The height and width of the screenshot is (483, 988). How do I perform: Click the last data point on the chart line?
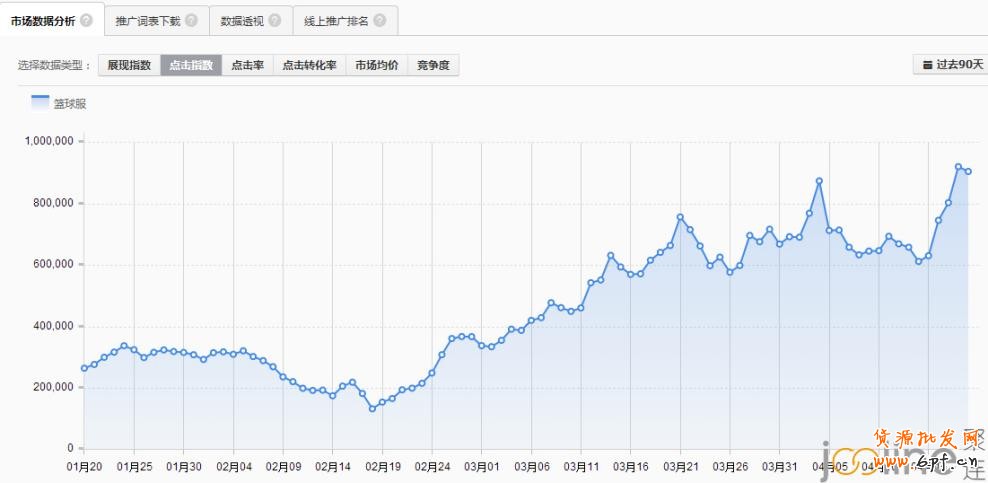[x=968, y=171]
